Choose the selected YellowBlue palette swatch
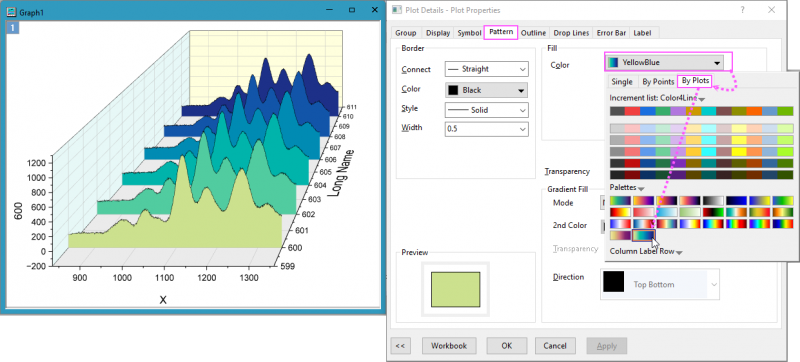Screen dimensions: 800x362 (643, 235)
